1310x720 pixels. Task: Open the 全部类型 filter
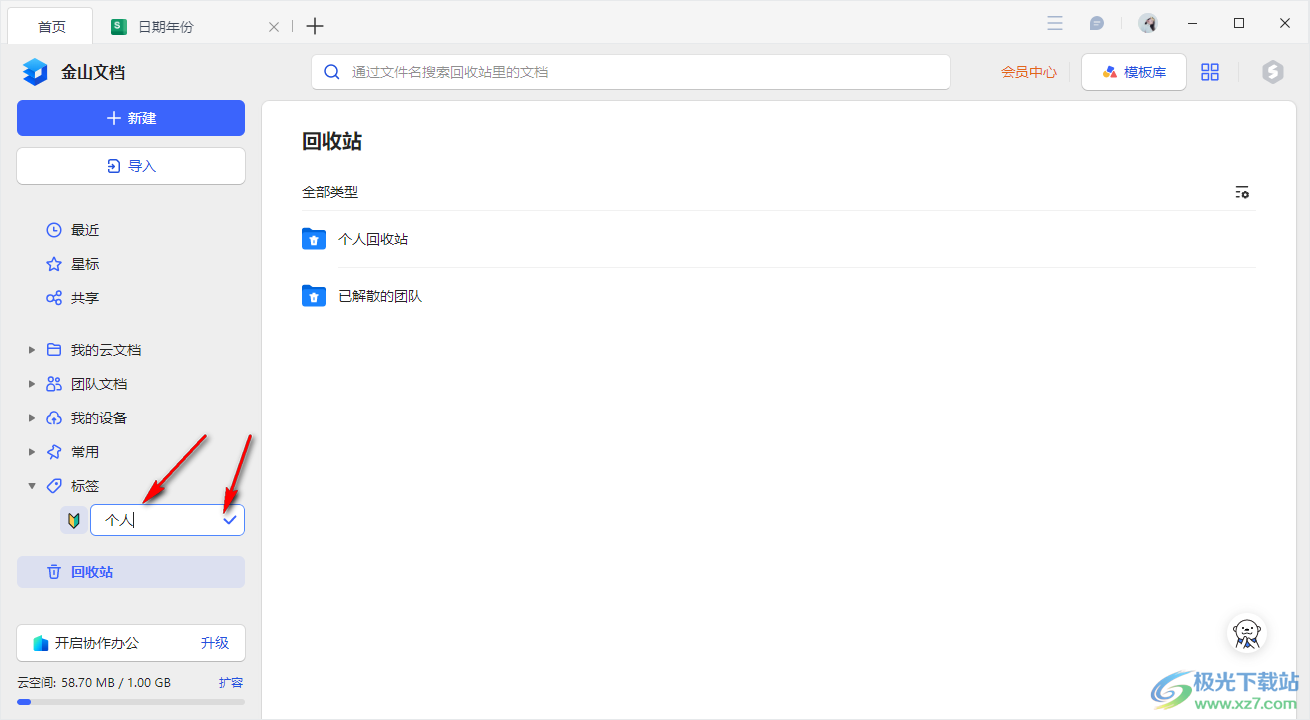click(x=330, y=192)
